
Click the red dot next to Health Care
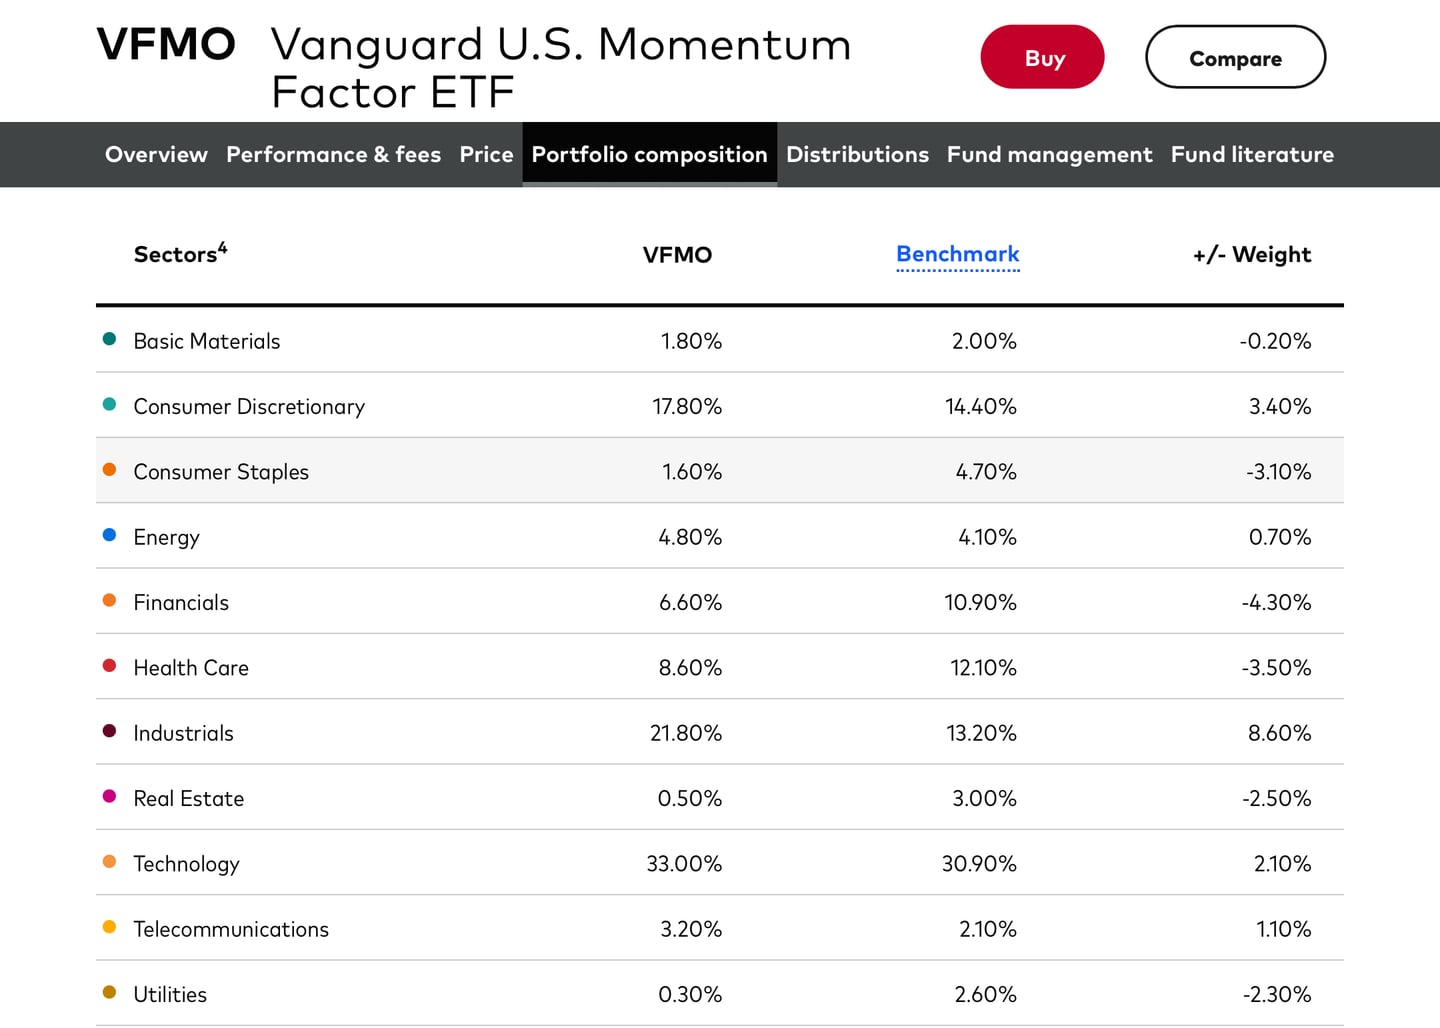(x=109, y=665)
